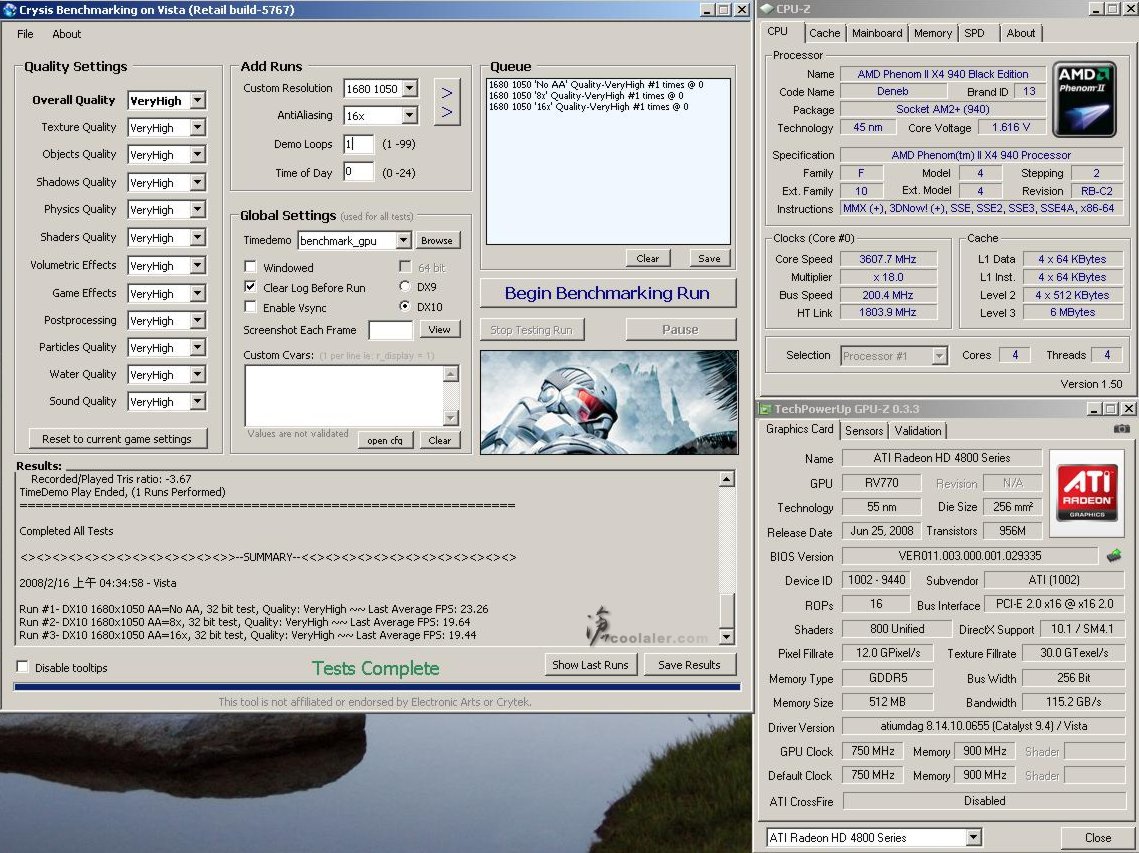Open the Timedemo dropdown
Viewport: 1139px width, 853px height.
[404, 240]
